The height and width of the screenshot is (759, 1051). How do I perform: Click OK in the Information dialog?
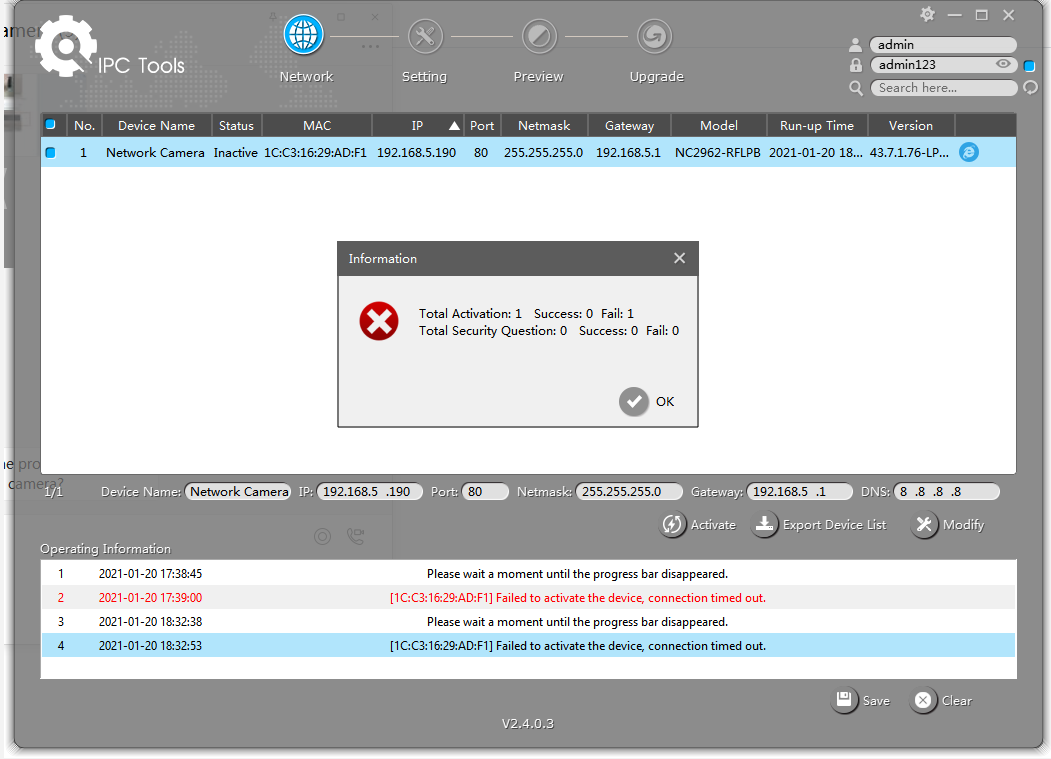pos(665,402)
